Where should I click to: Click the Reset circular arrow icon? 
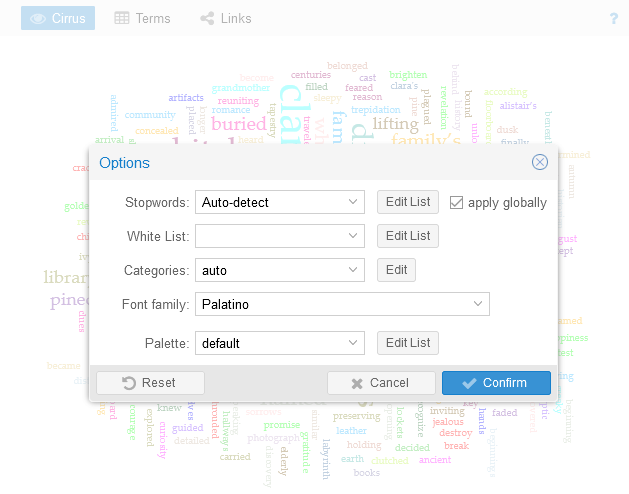129,383
